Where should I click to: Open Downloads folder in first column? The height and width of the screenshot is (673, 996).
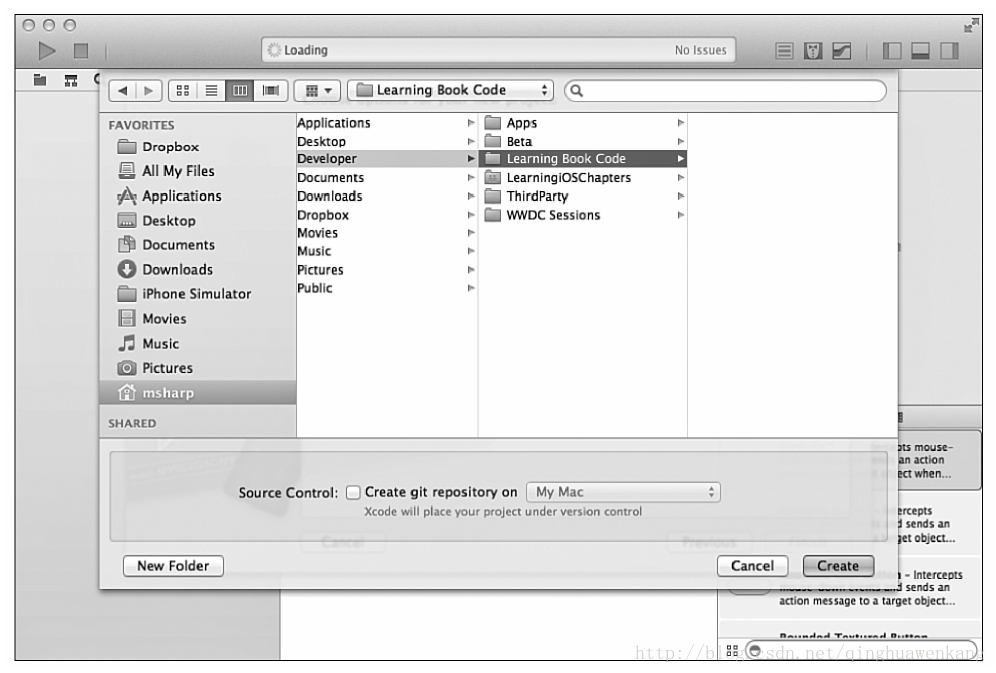pyautogui.click(x=386, y=196)
